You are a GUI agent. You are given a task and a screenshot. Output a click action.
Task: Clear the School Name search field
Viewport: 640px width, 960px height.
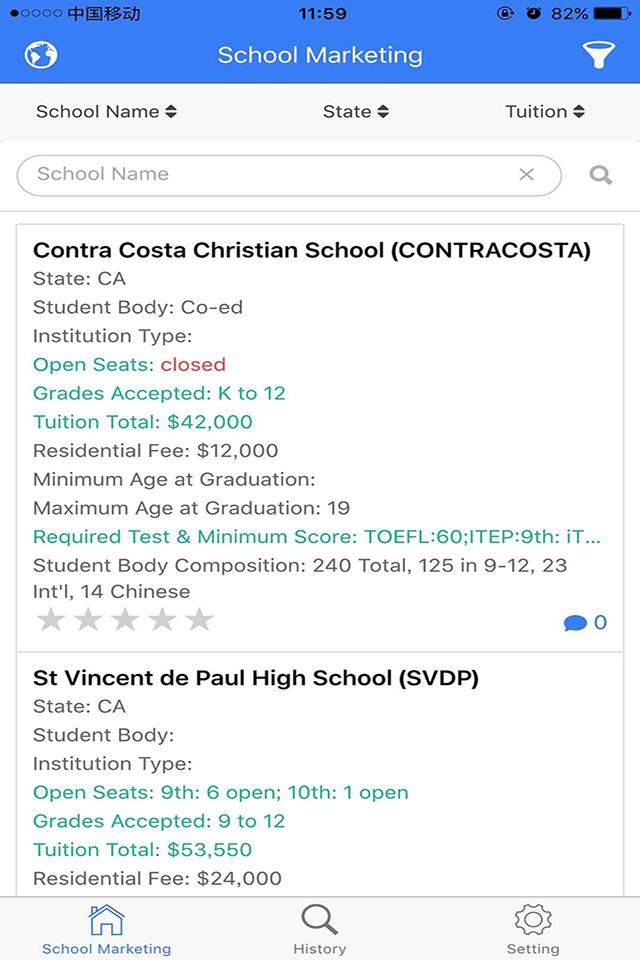click(527, 175)
